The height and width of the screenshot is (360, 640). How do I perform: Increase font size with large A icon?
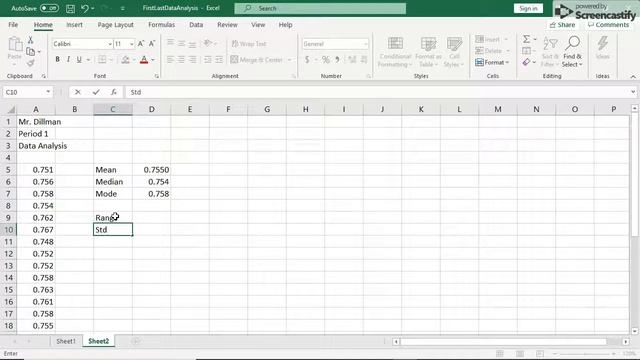pos(141,44)
